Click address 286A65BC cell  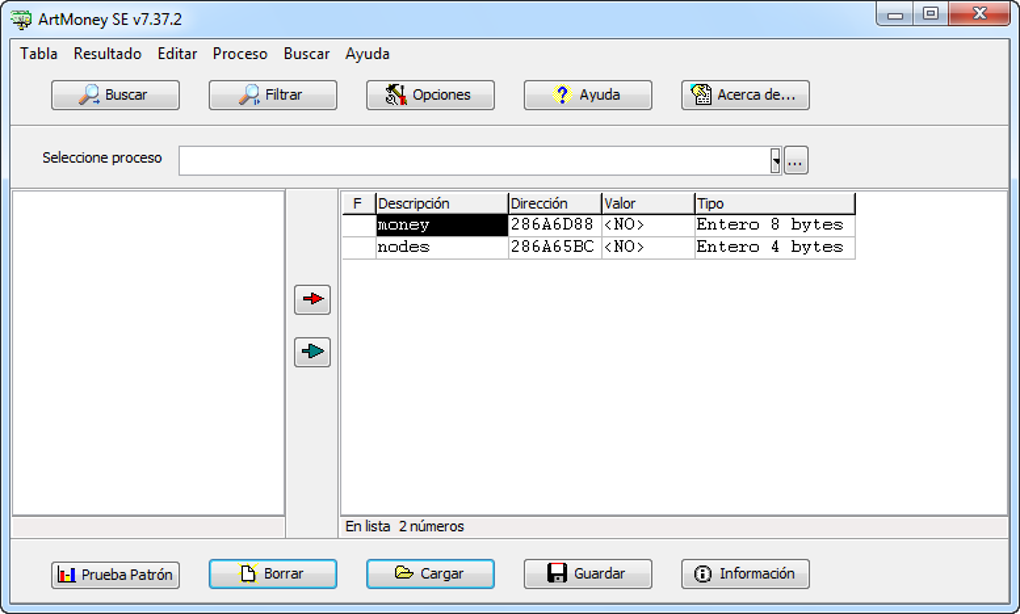pos(554,247)
